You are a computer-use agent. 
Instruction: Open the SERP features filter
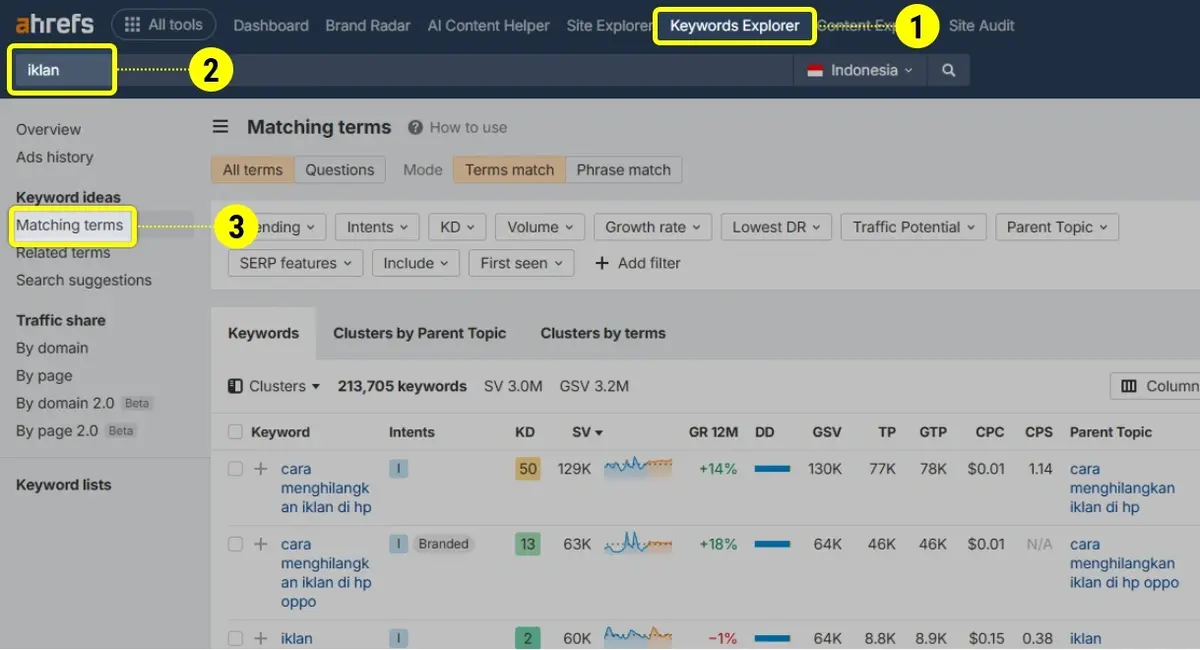coord(295,263)
